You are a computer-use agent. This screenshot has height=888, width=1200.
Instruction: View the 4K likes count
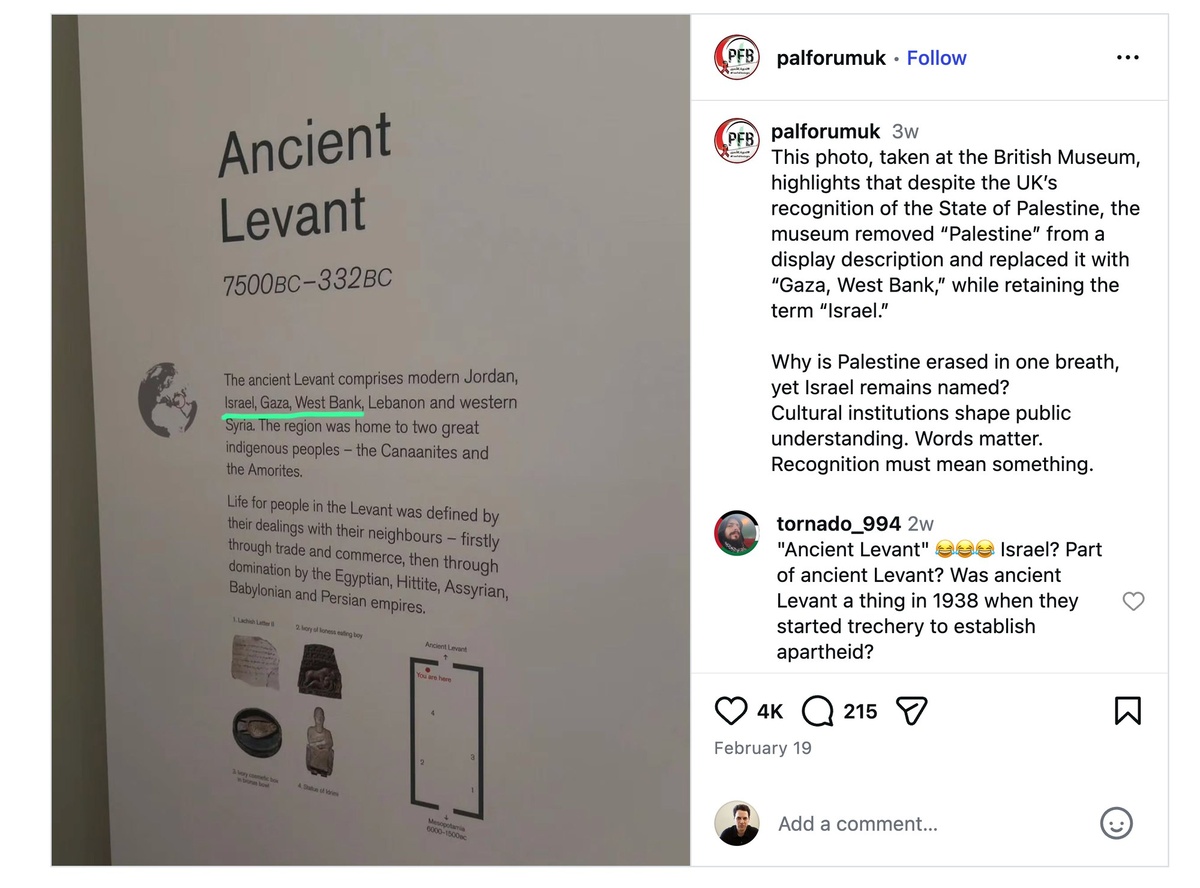tap(770, 711)
